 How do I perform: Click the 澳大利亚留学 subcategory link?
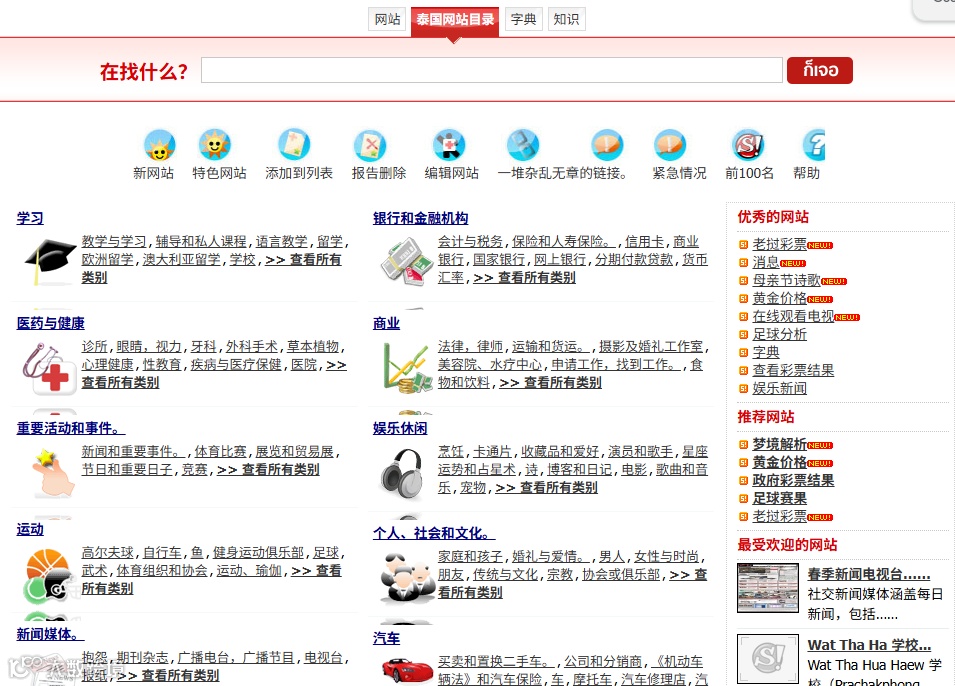pos(181,260)
